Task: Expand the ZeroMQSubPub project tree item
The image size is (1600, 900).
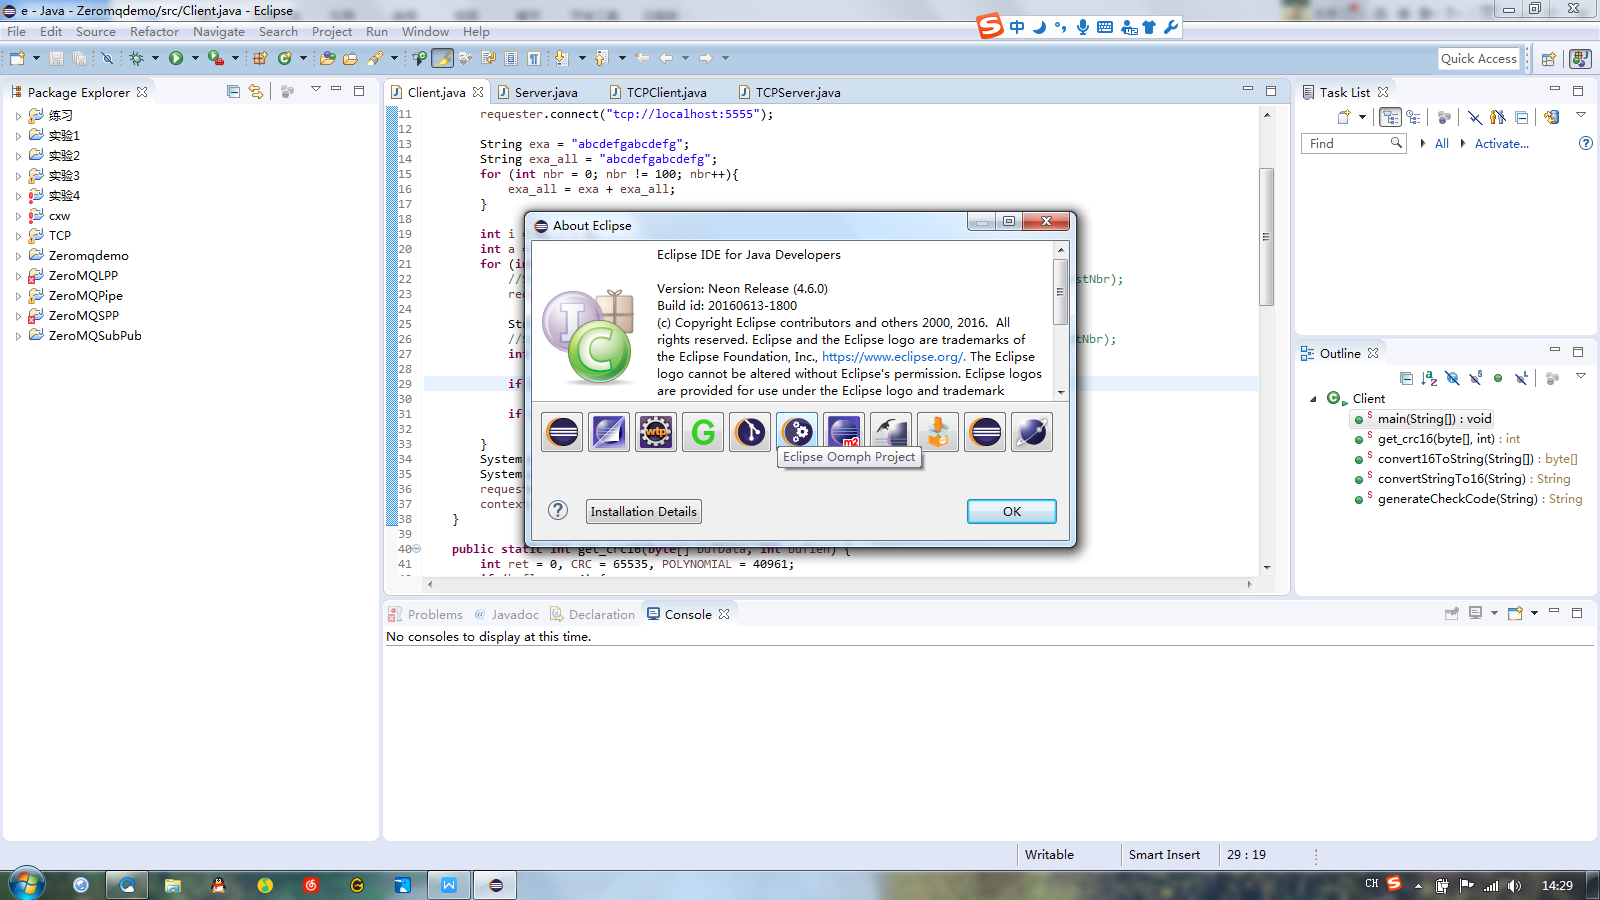Action: [18, 336]
